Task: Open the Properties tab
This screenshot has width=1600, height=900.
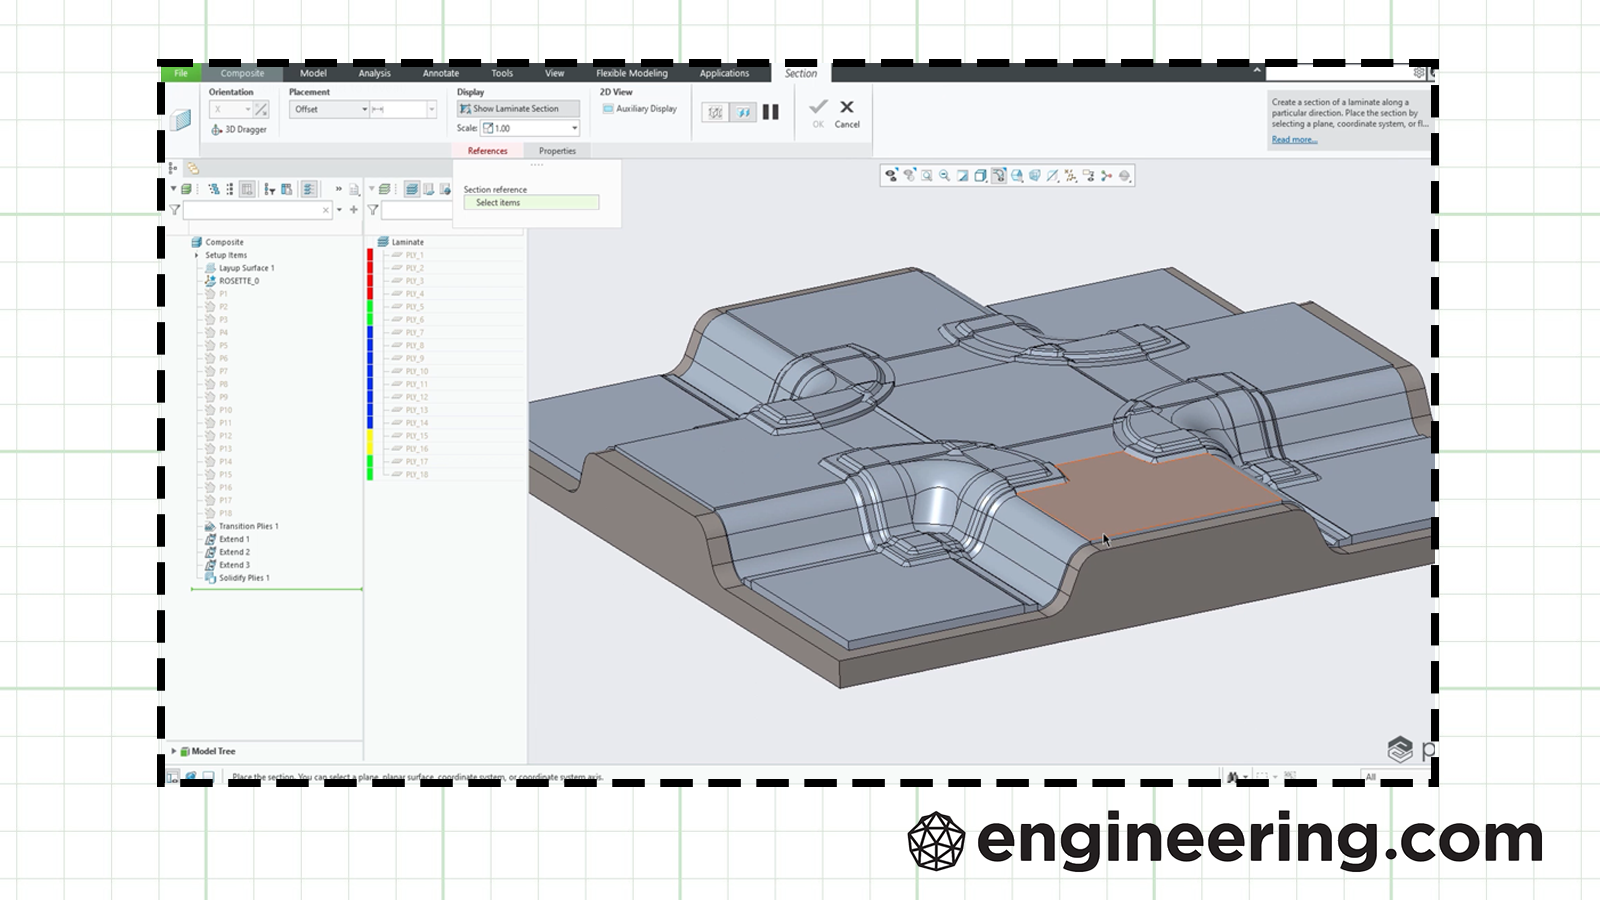Action: pos(557,151)
